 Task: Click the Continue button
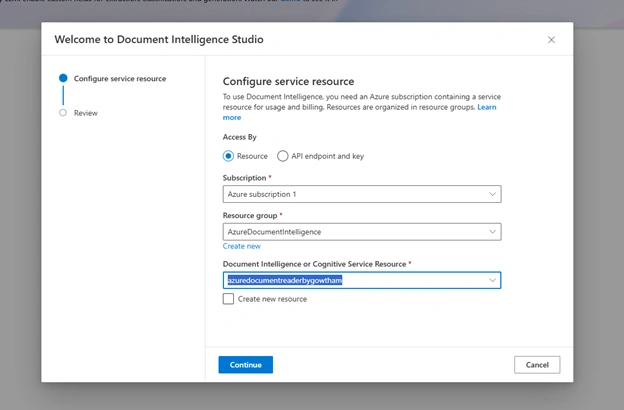coord(246,365)
